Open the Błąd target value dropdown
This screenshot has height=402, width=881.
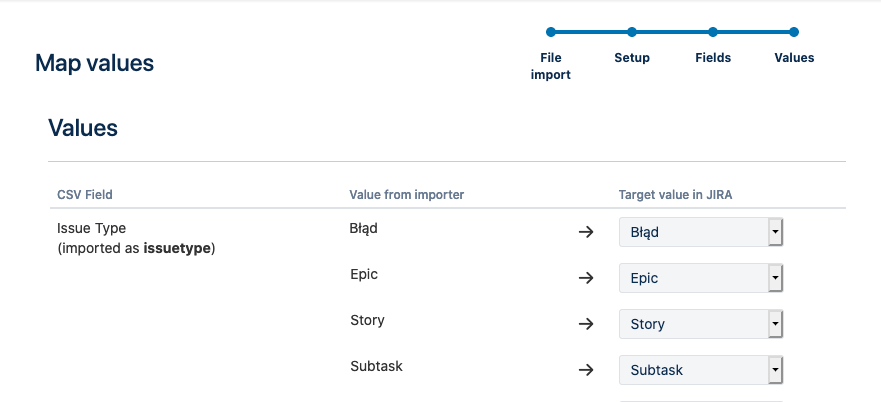coord(701,232)
